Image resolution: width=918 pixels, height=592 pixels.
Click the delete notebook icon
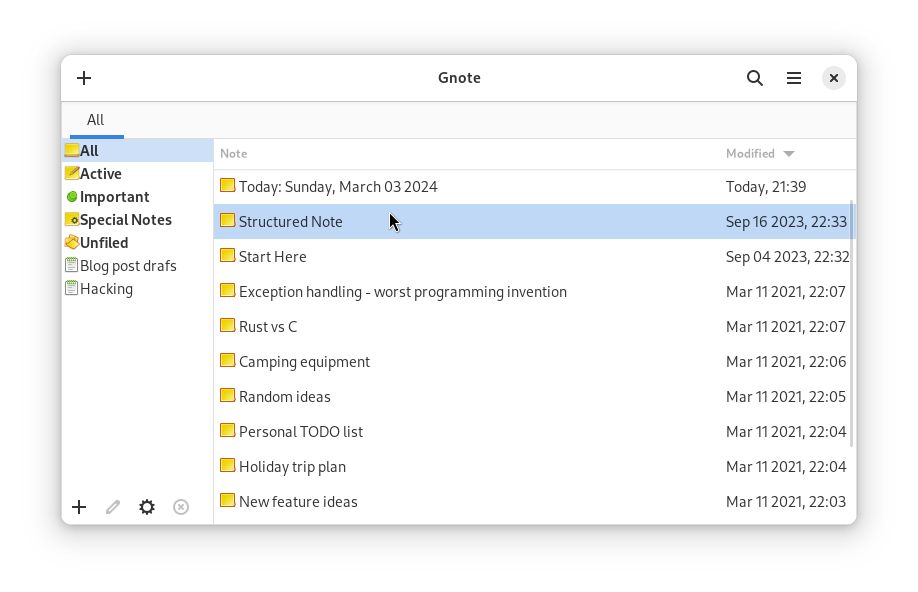pos(181,507)
